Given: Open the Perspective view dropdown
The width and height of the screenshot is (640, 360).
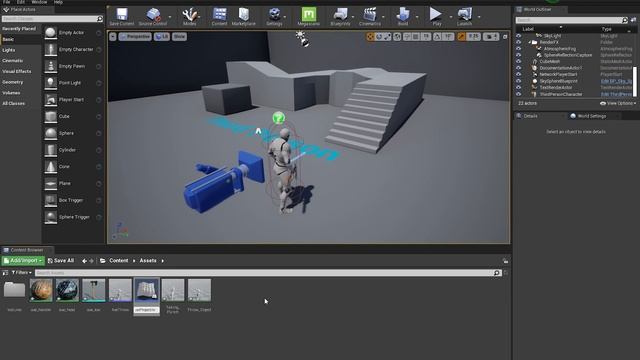Looking at the screenshot, I should [135, 36].
